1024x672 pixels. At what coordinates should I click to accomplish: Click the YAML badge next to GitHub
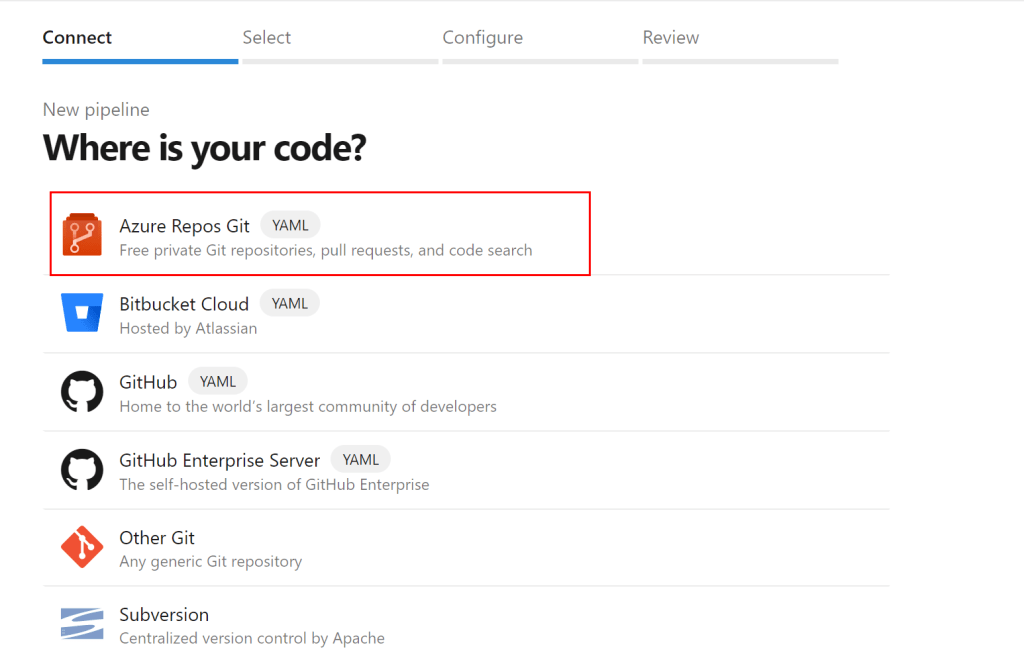point(218,381)
